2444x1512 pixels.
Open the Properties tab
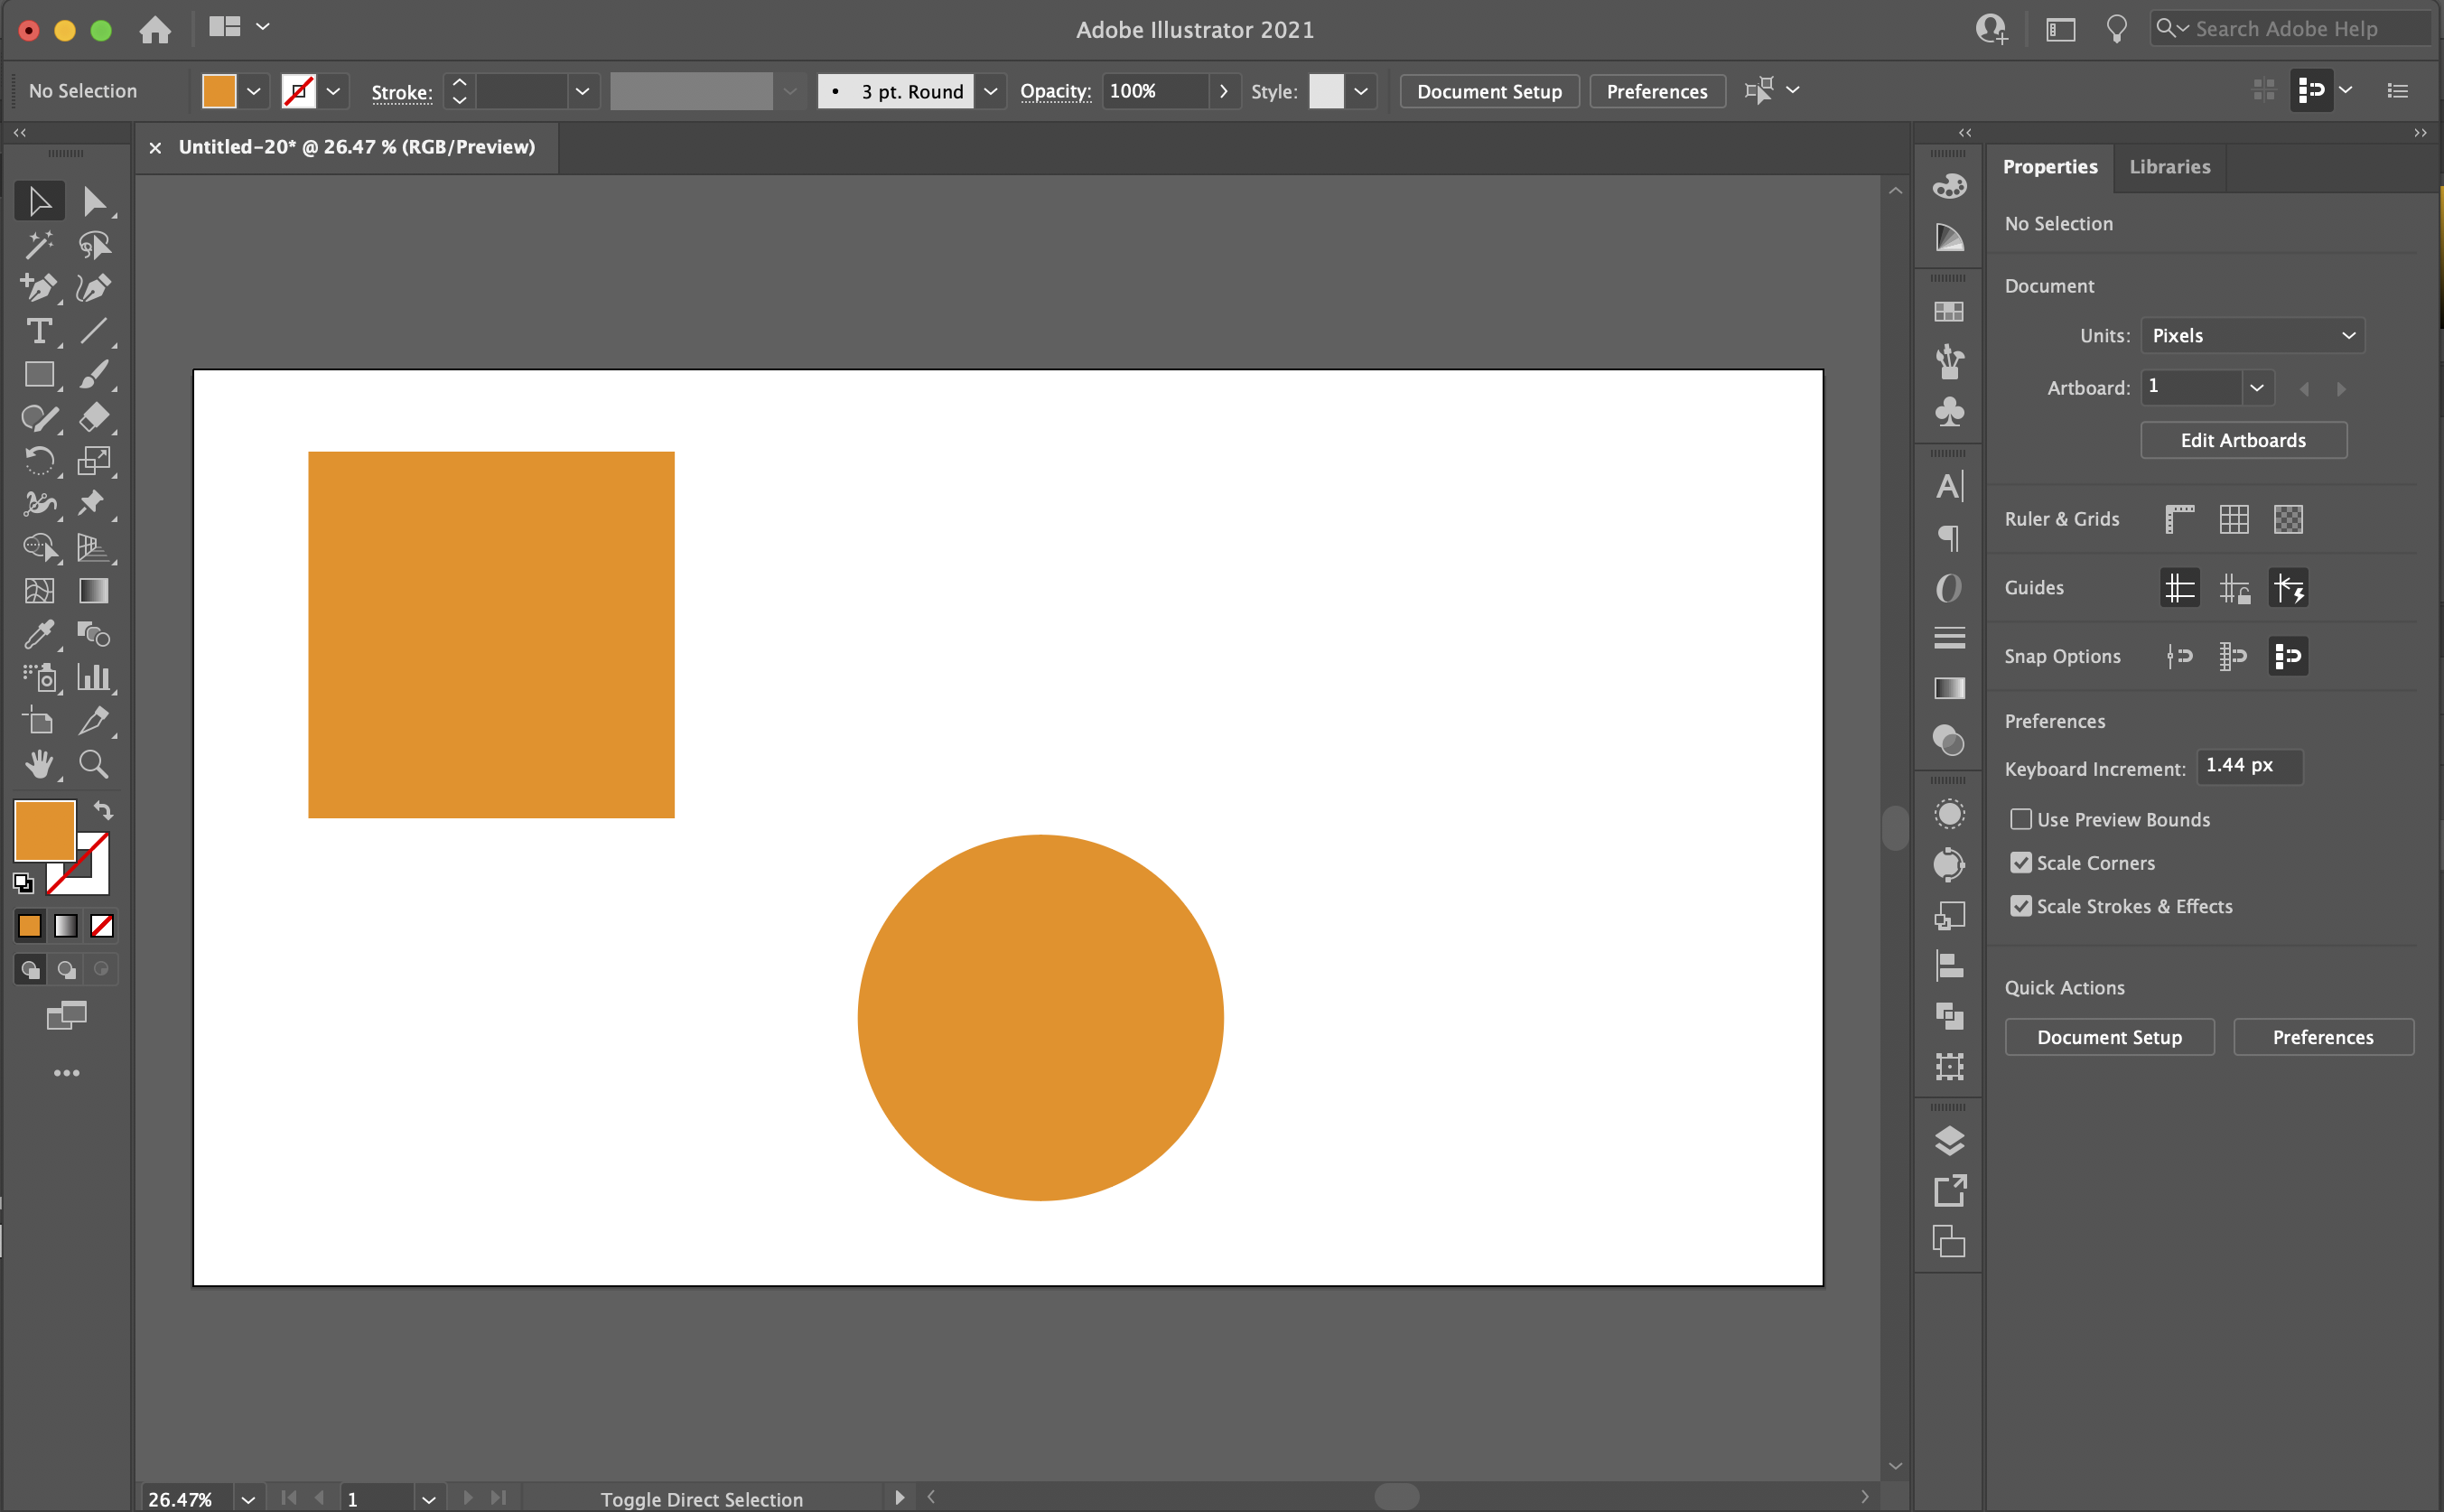click(x=2051, y=166)
